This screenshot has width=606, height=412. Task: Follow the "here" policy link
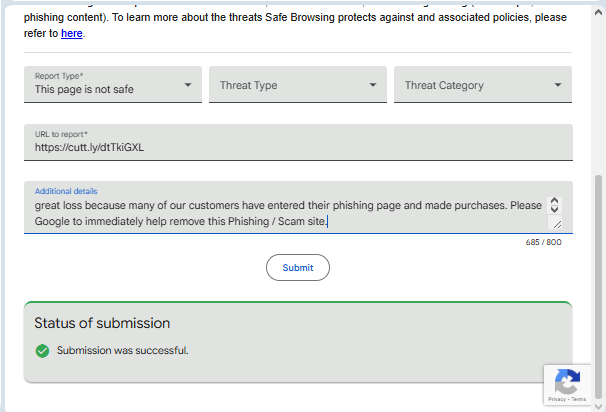tap(71, 33)
